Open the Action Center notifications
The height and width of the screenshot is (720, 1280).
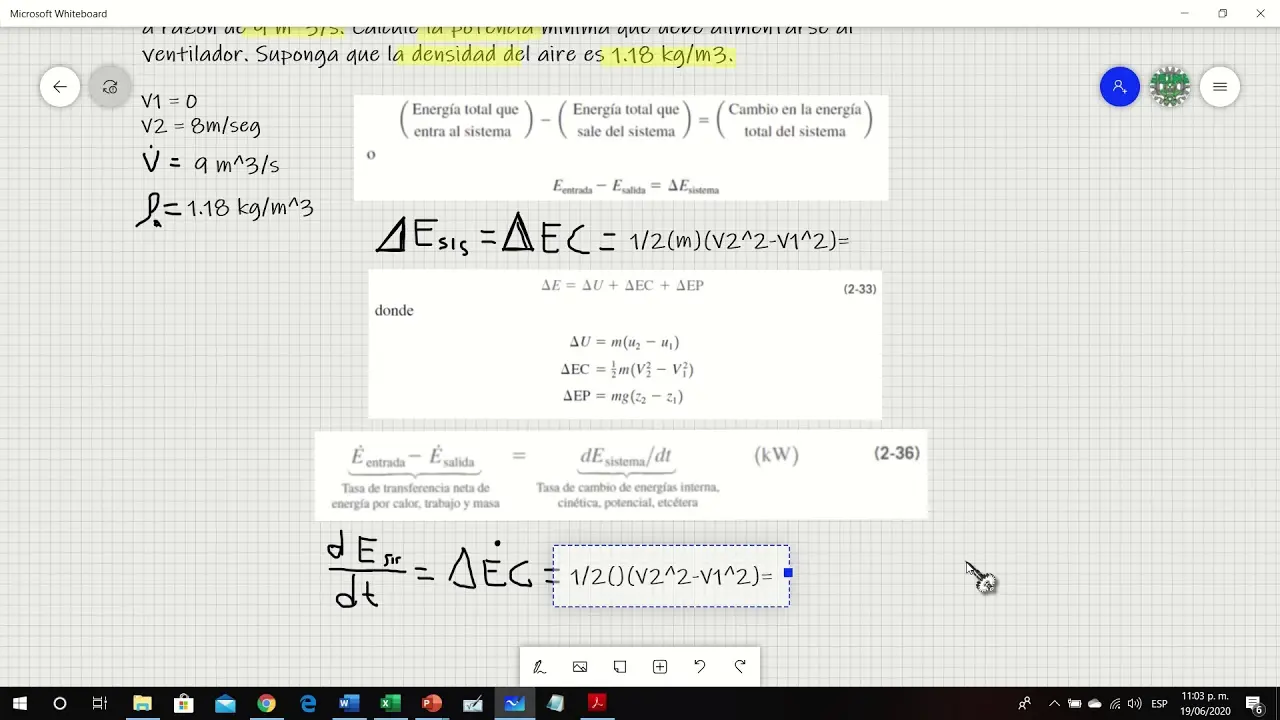coord(1254,704)
